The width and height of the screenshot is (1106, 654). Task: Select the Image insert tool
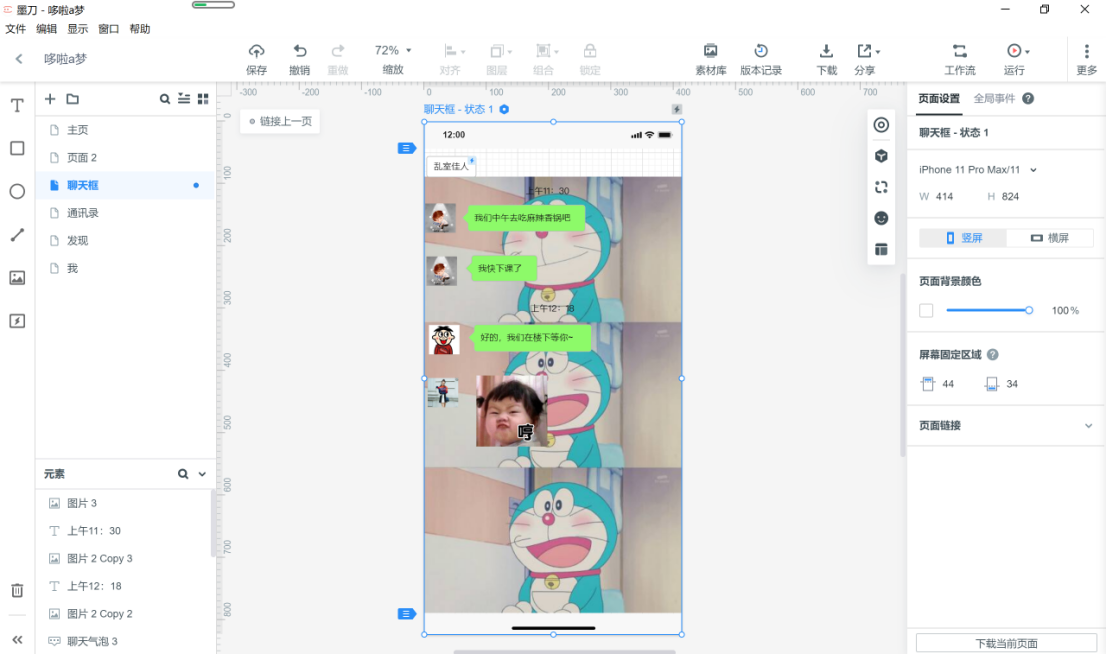17,278
